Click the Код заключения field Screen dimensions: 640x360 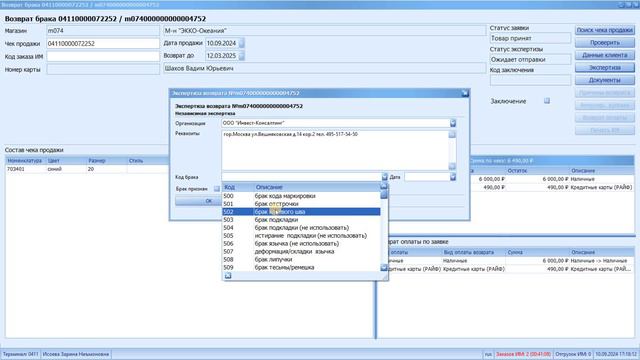pos(530,80)
